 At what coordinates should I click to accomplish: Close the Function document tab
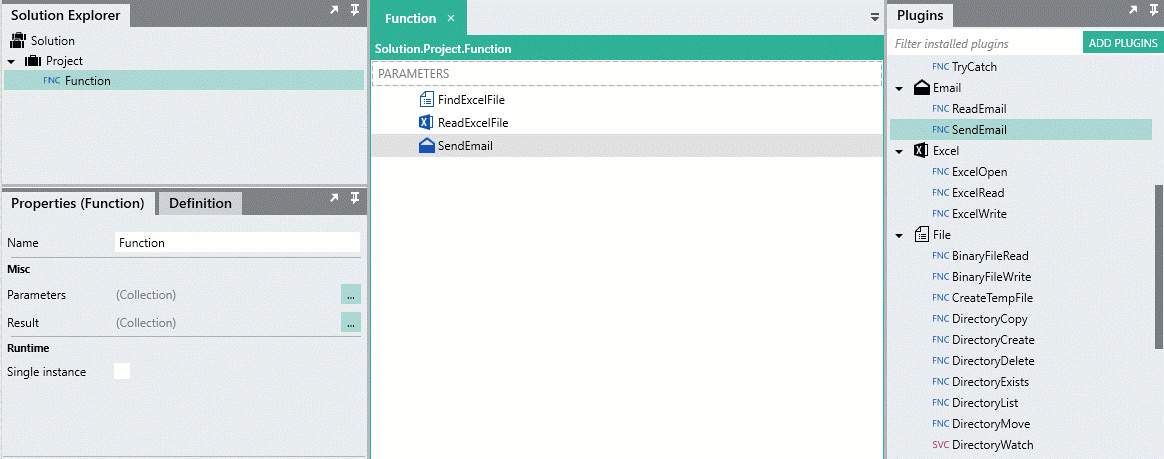(x=451, y=18)
